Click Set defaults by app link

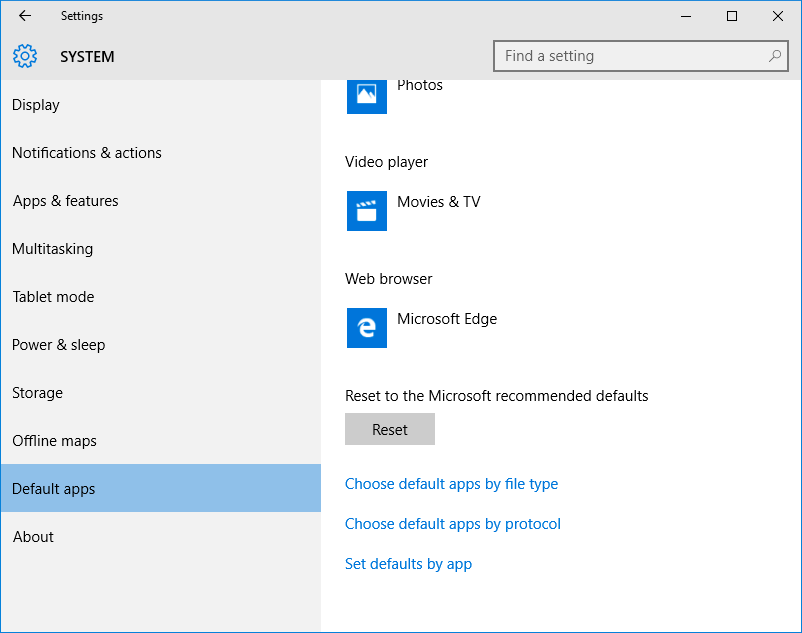coord(408,564)
